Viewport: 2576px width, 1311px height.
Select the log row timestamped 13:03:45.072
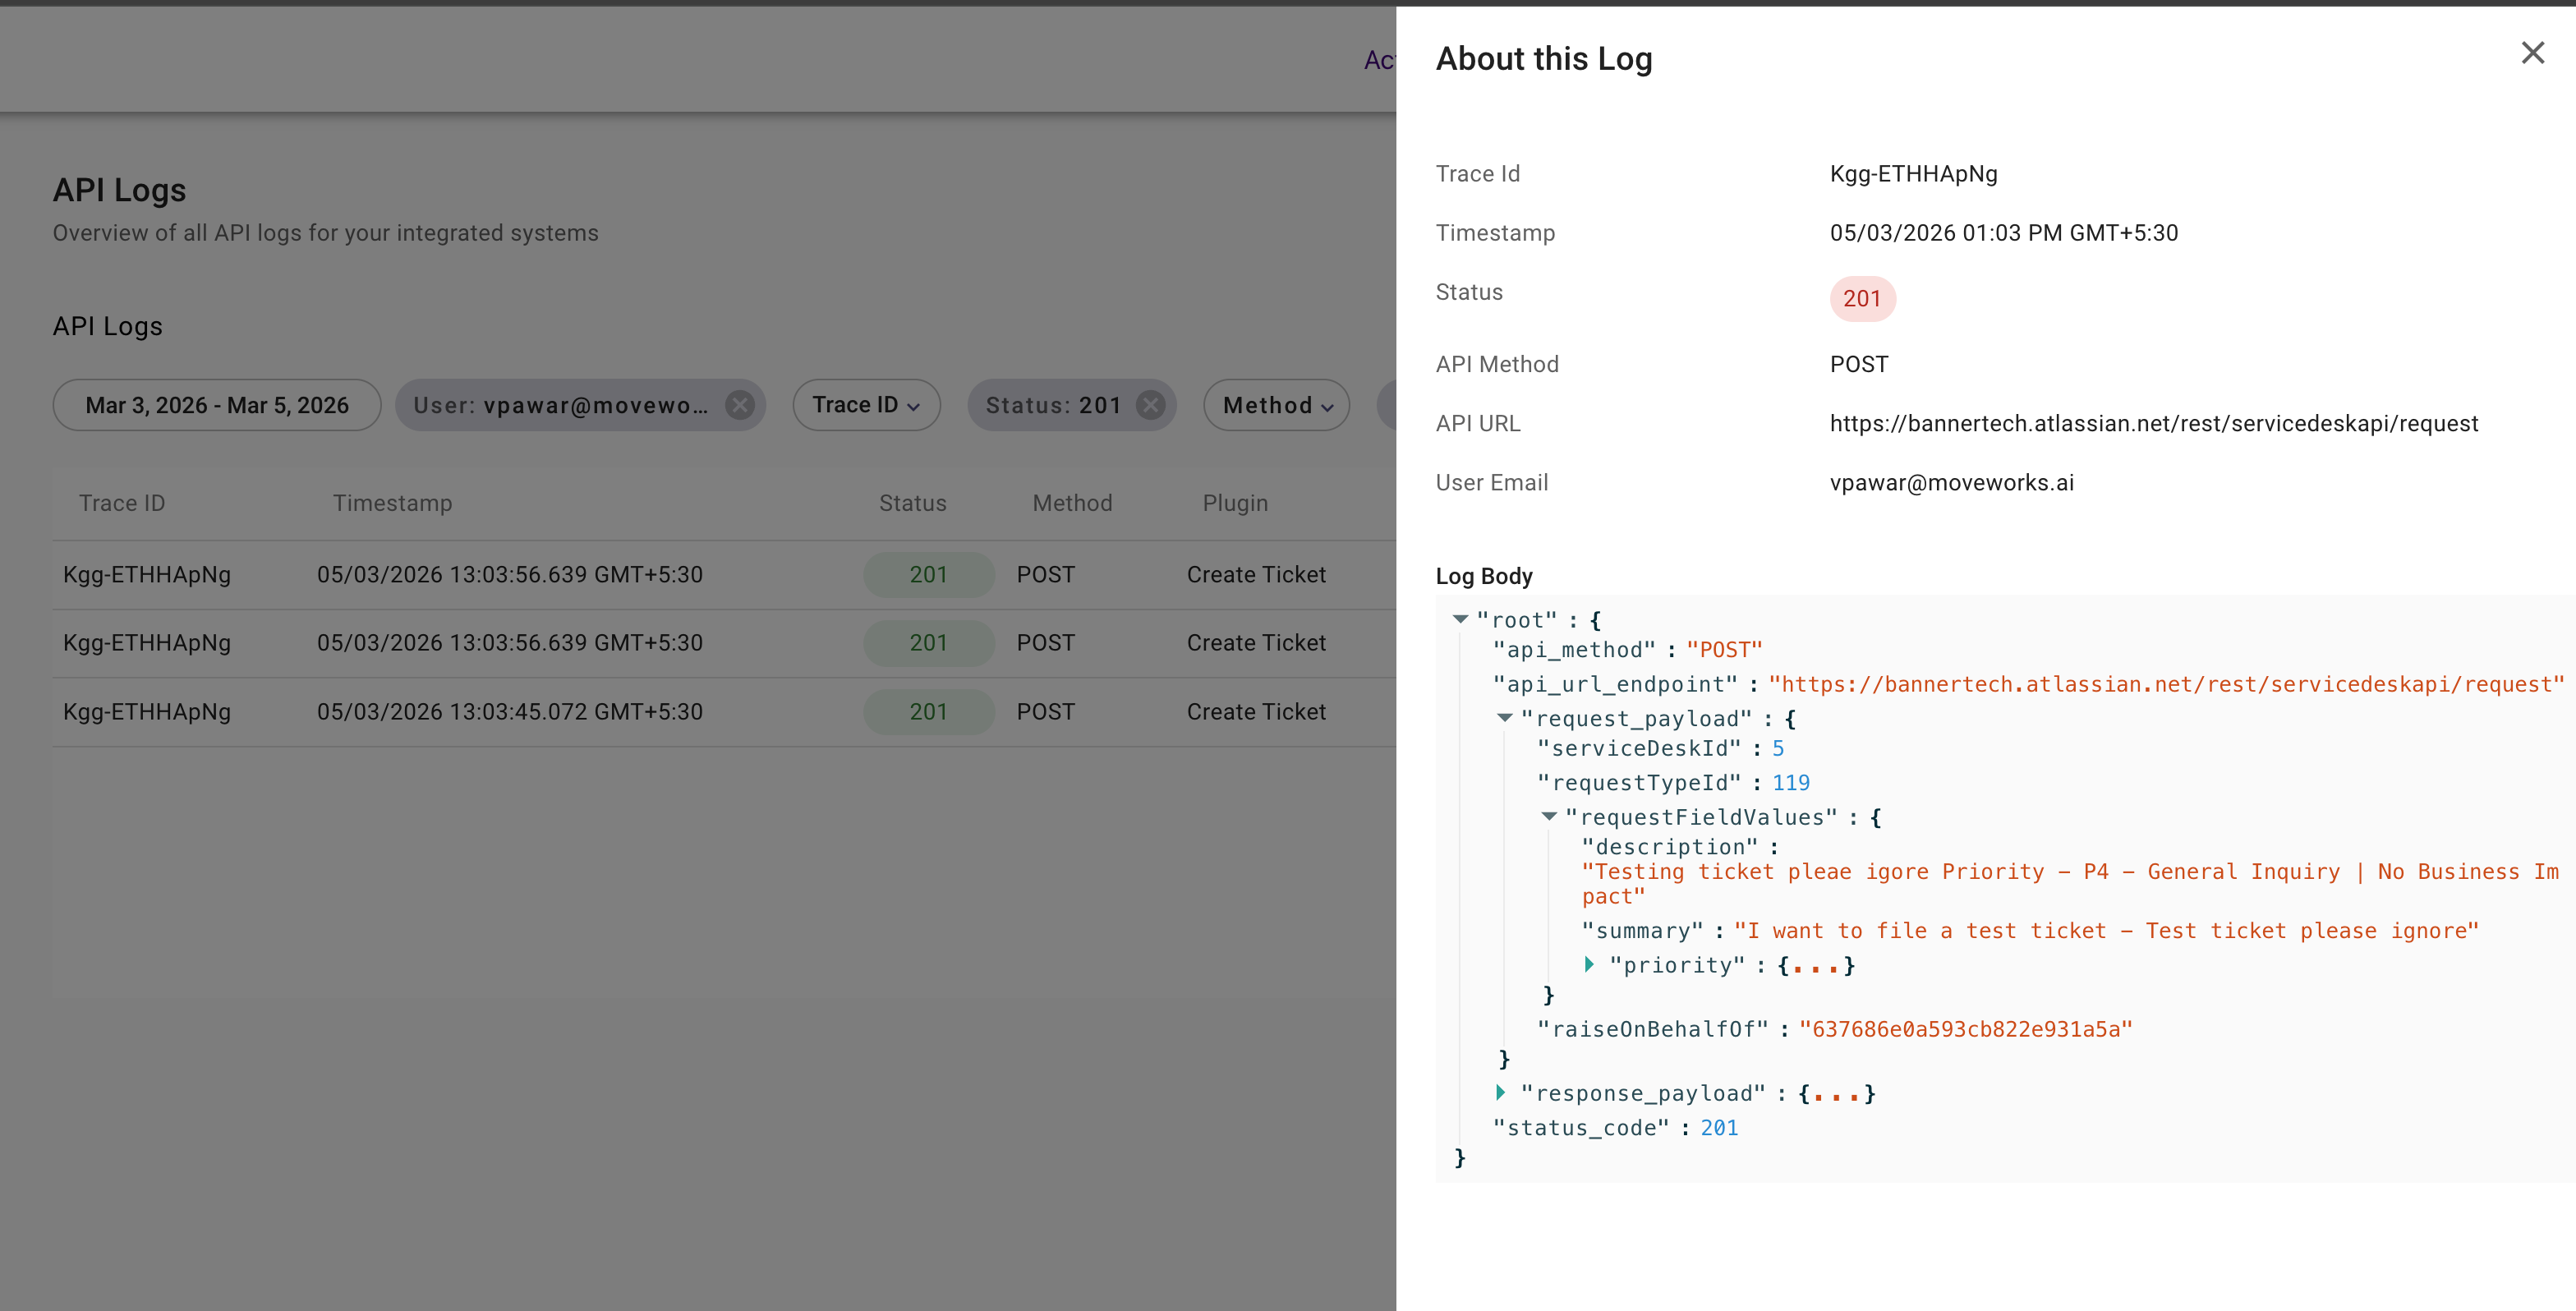coord(509,712)
